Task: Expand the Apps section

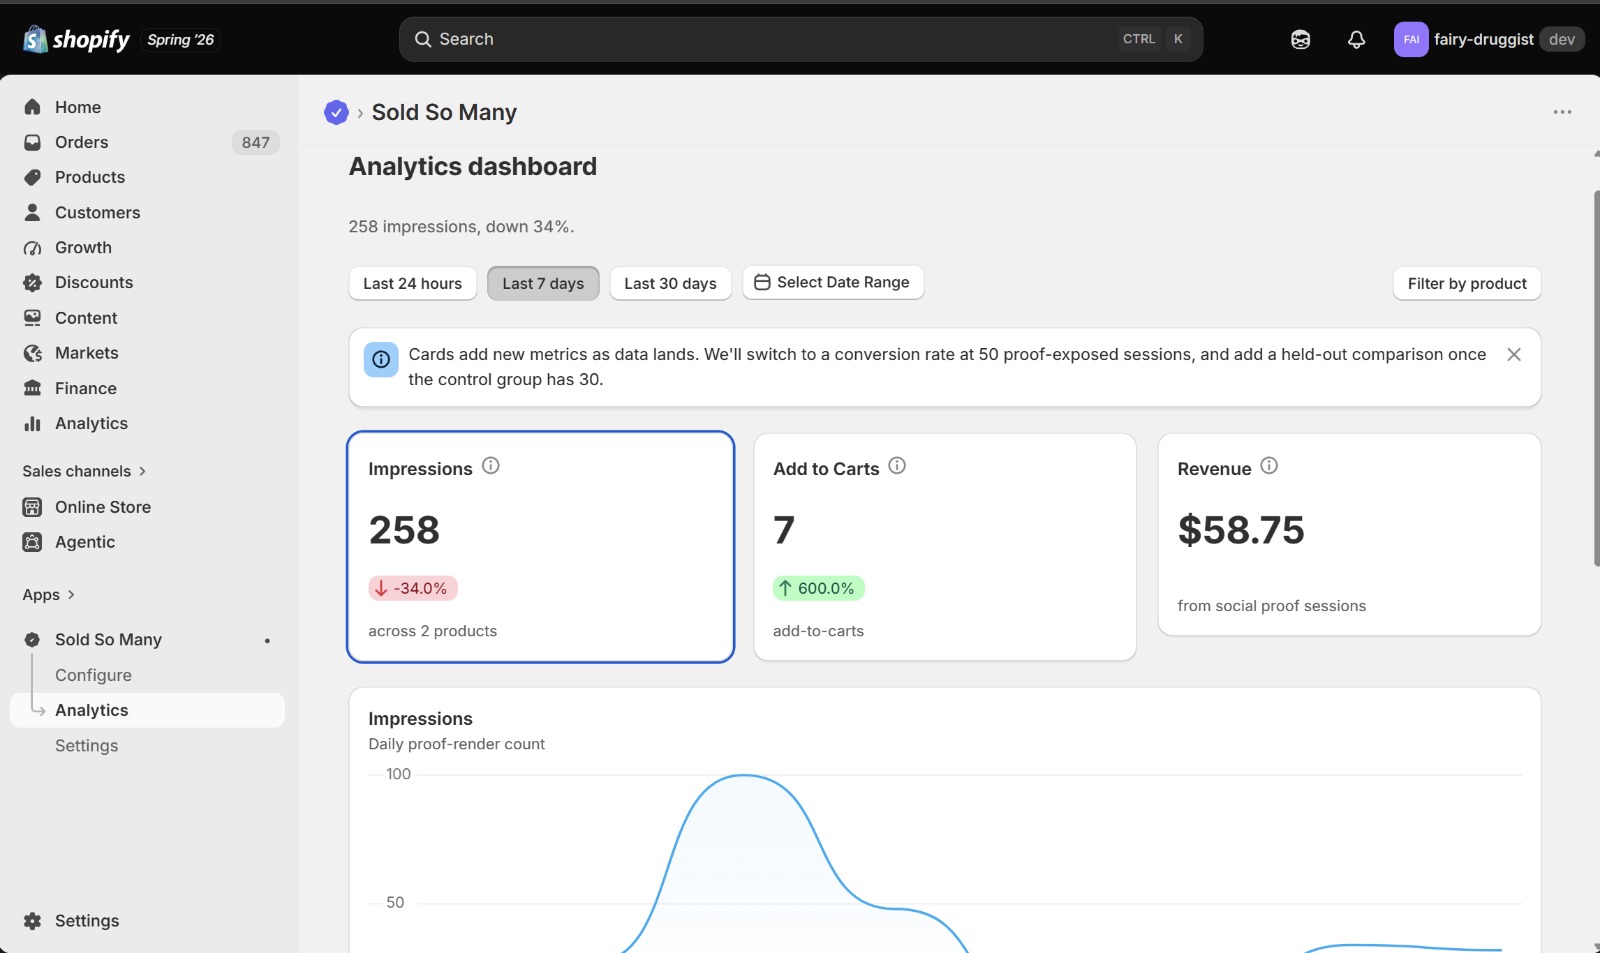Action: [49, 595]
